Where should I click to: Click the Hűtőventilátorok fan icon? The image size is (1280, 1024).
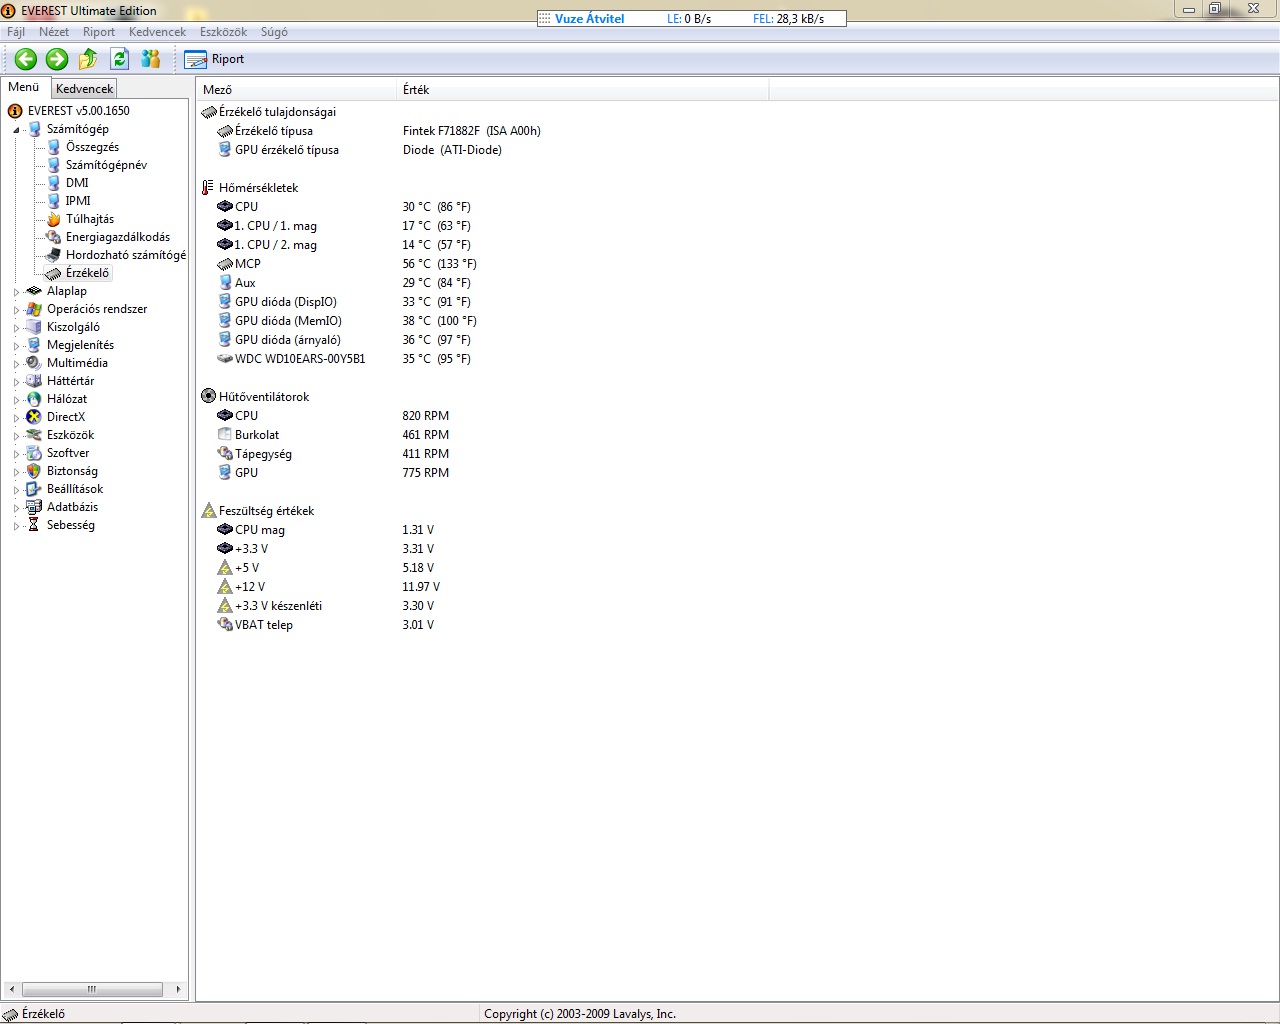click(x=209, y=397)
